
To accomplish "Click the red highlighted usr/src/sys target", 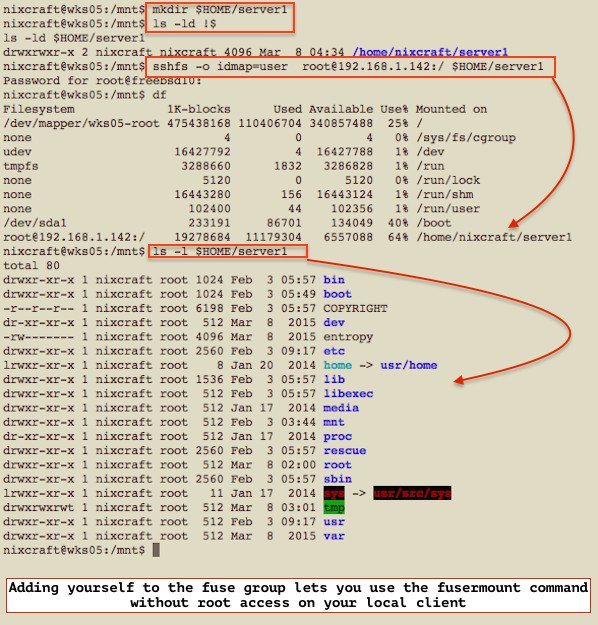I will (x=412, y=493).
